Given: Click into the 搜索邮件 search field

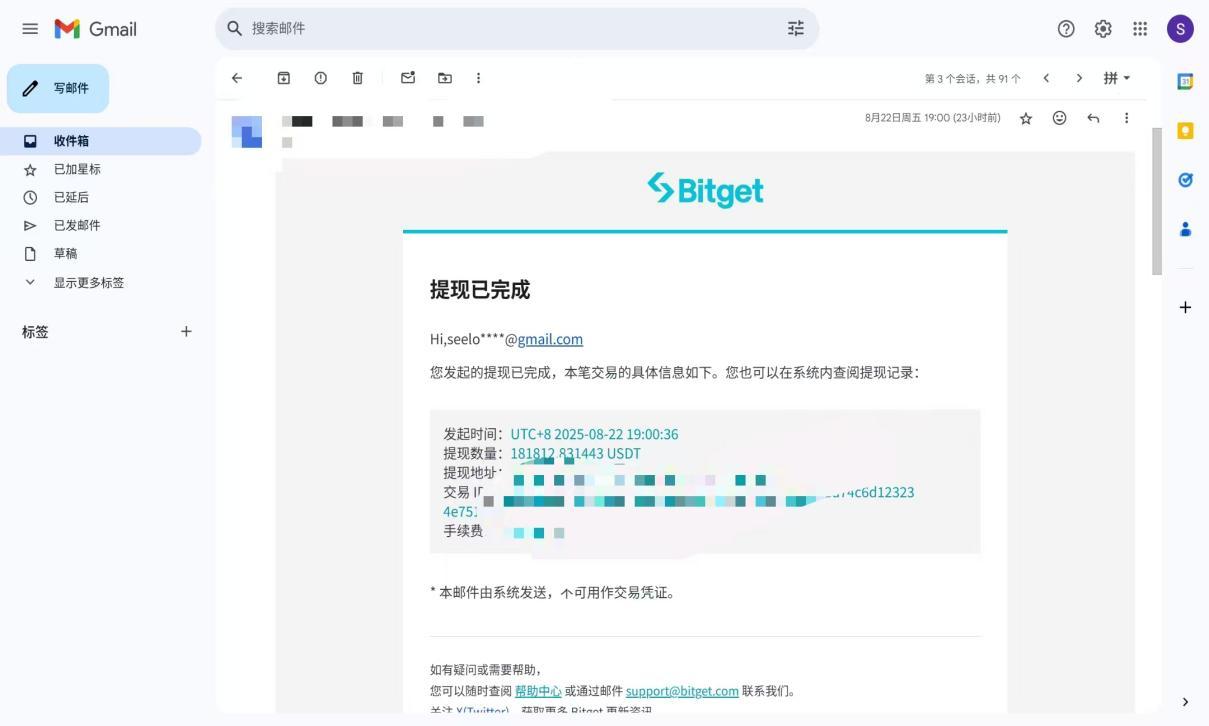Looking at the screenshot, I should coord(500,29).
